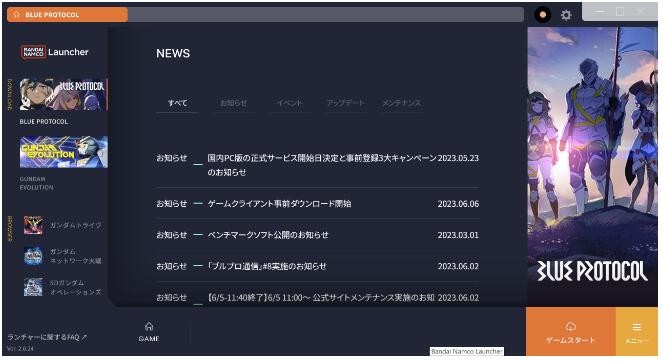The width and height of the screenshot is (663, 361).
Task: Open the ランチャーに関するFAQ link
Action: [x=47, y=337]
